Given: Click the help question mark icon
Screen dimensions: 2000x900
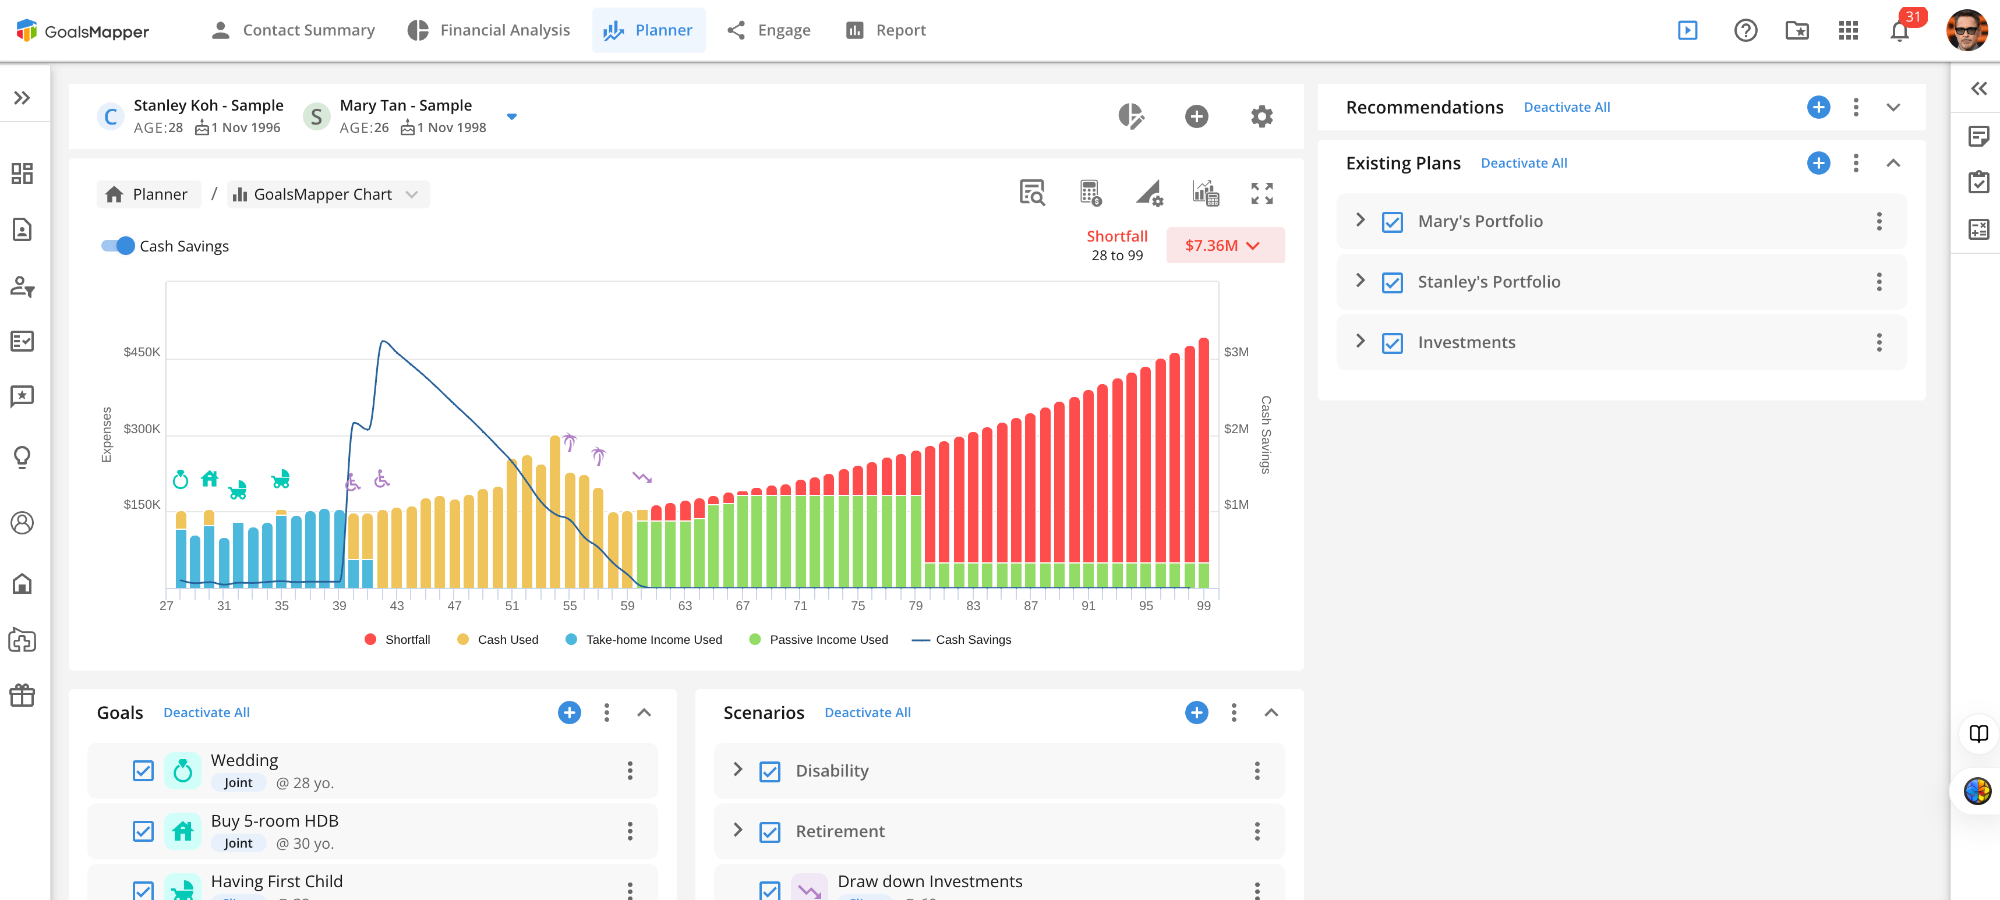Looking at the screenshot, I should click(x=1745, y=31).
